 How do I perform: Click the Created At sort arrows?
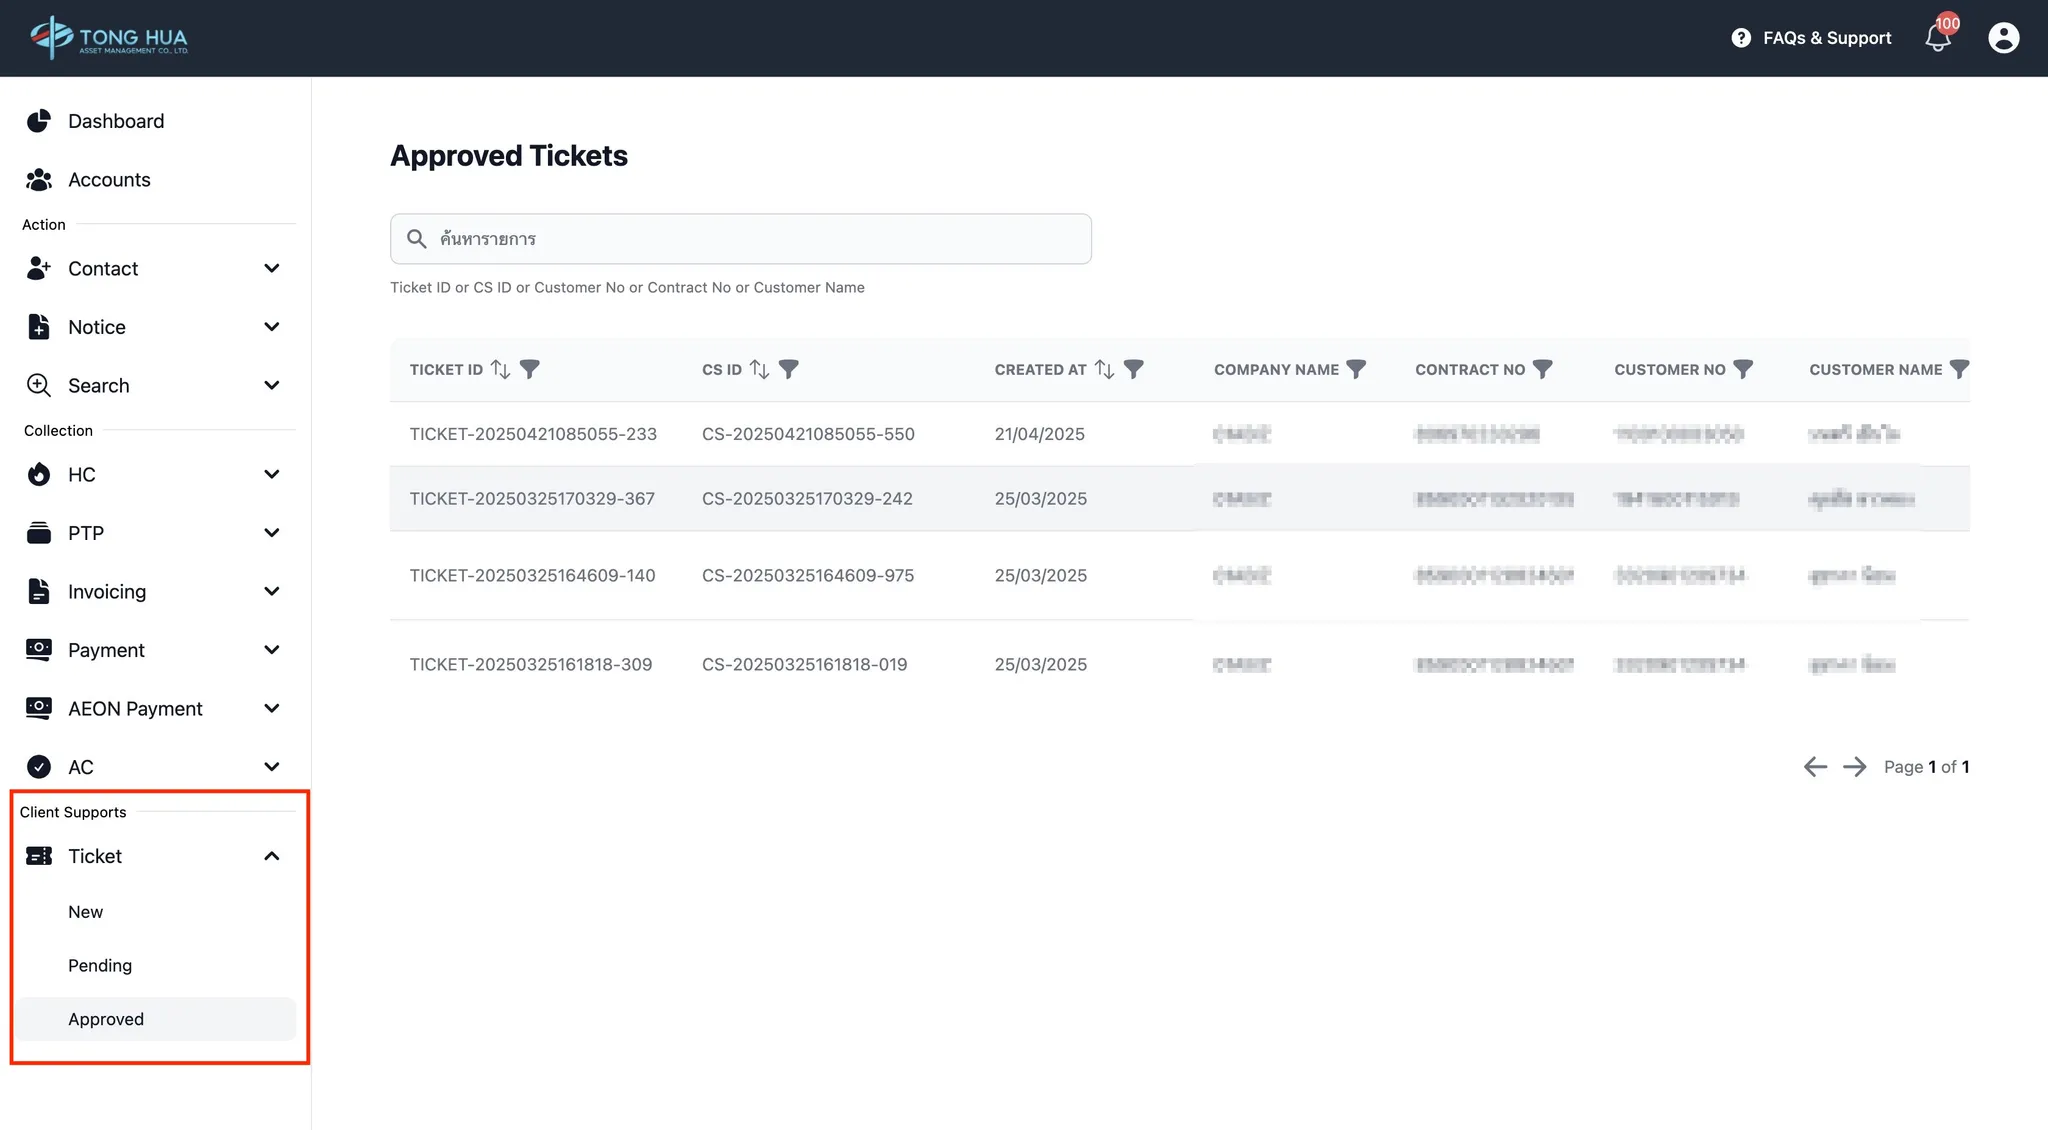tap(1104, 369)
